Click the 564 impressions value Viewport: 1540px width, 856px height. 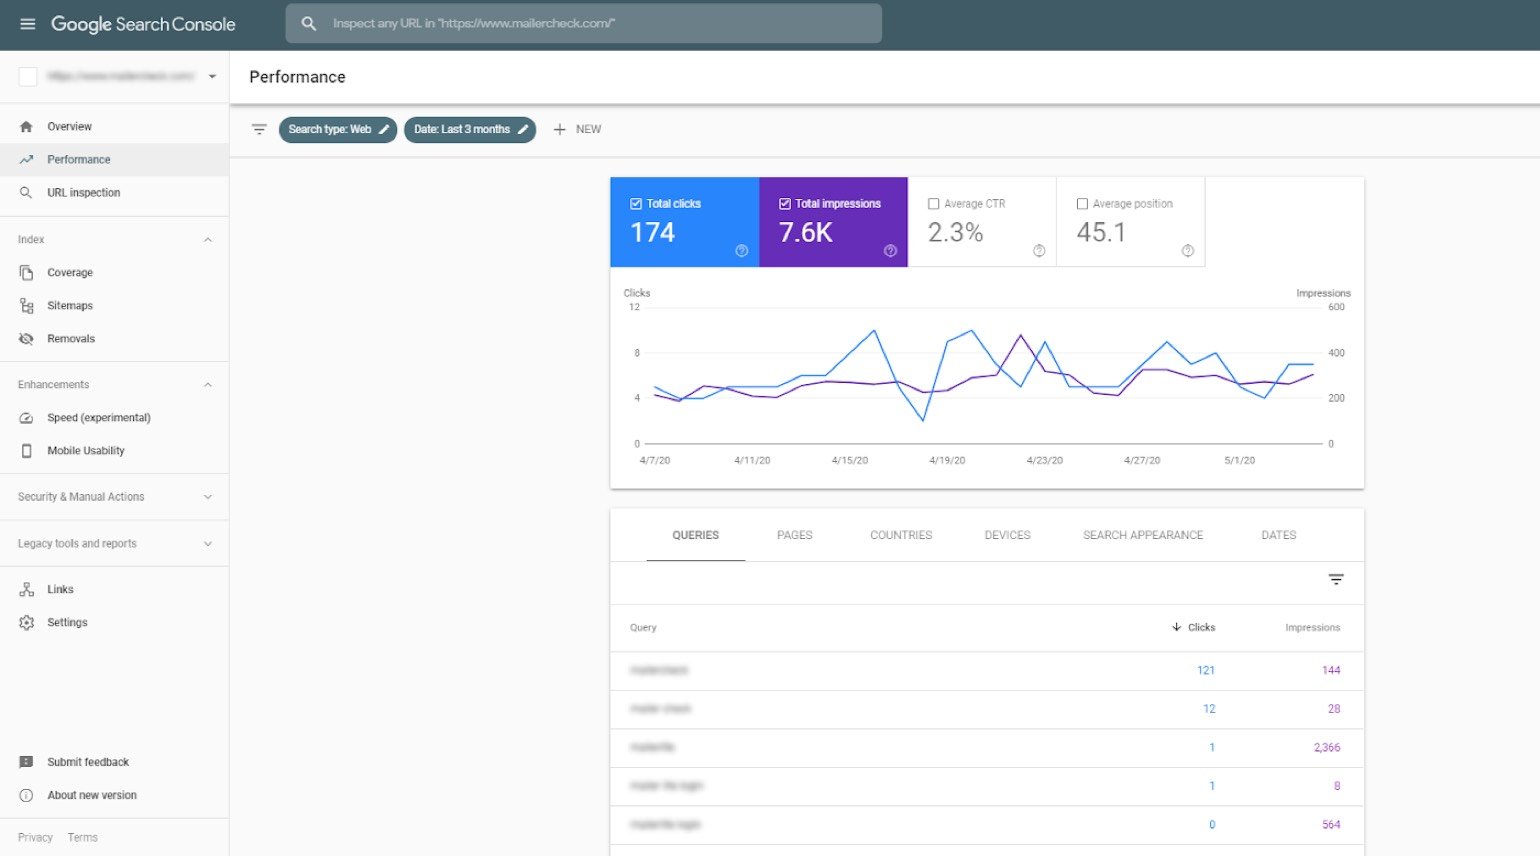[1331, 825]
